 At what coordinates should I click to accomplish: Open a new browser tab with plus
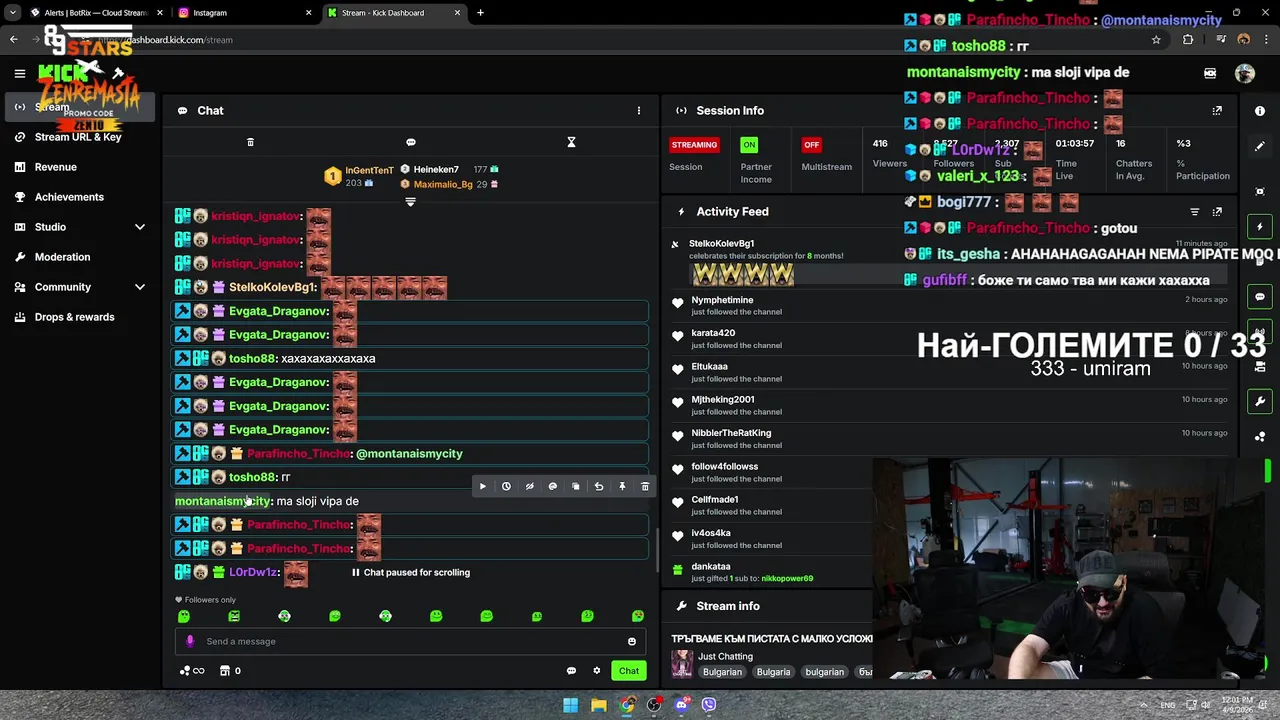(x=480, y=13)
